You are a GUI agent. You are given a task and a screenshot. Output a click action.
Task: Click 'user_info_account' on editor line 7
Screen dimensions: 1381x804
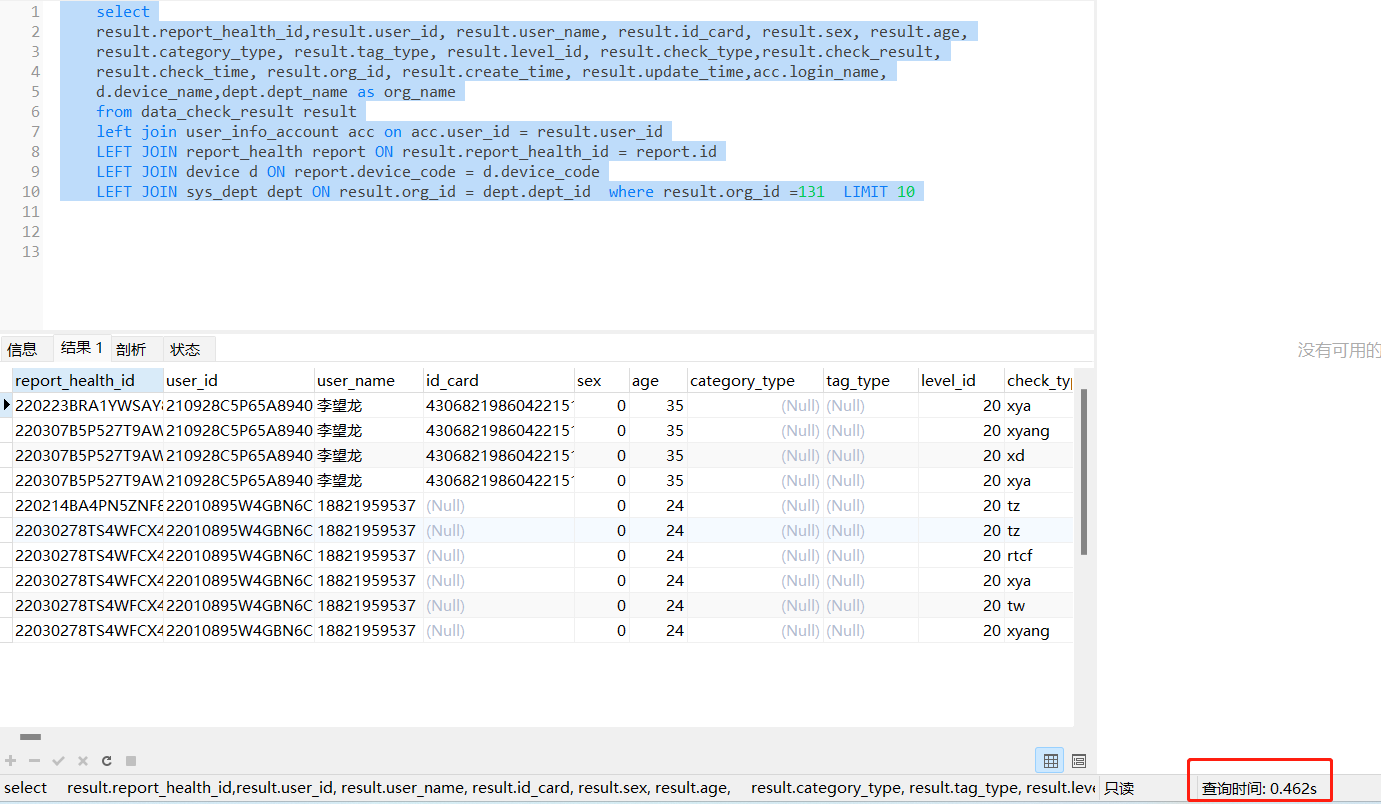(x=262, y=132)
